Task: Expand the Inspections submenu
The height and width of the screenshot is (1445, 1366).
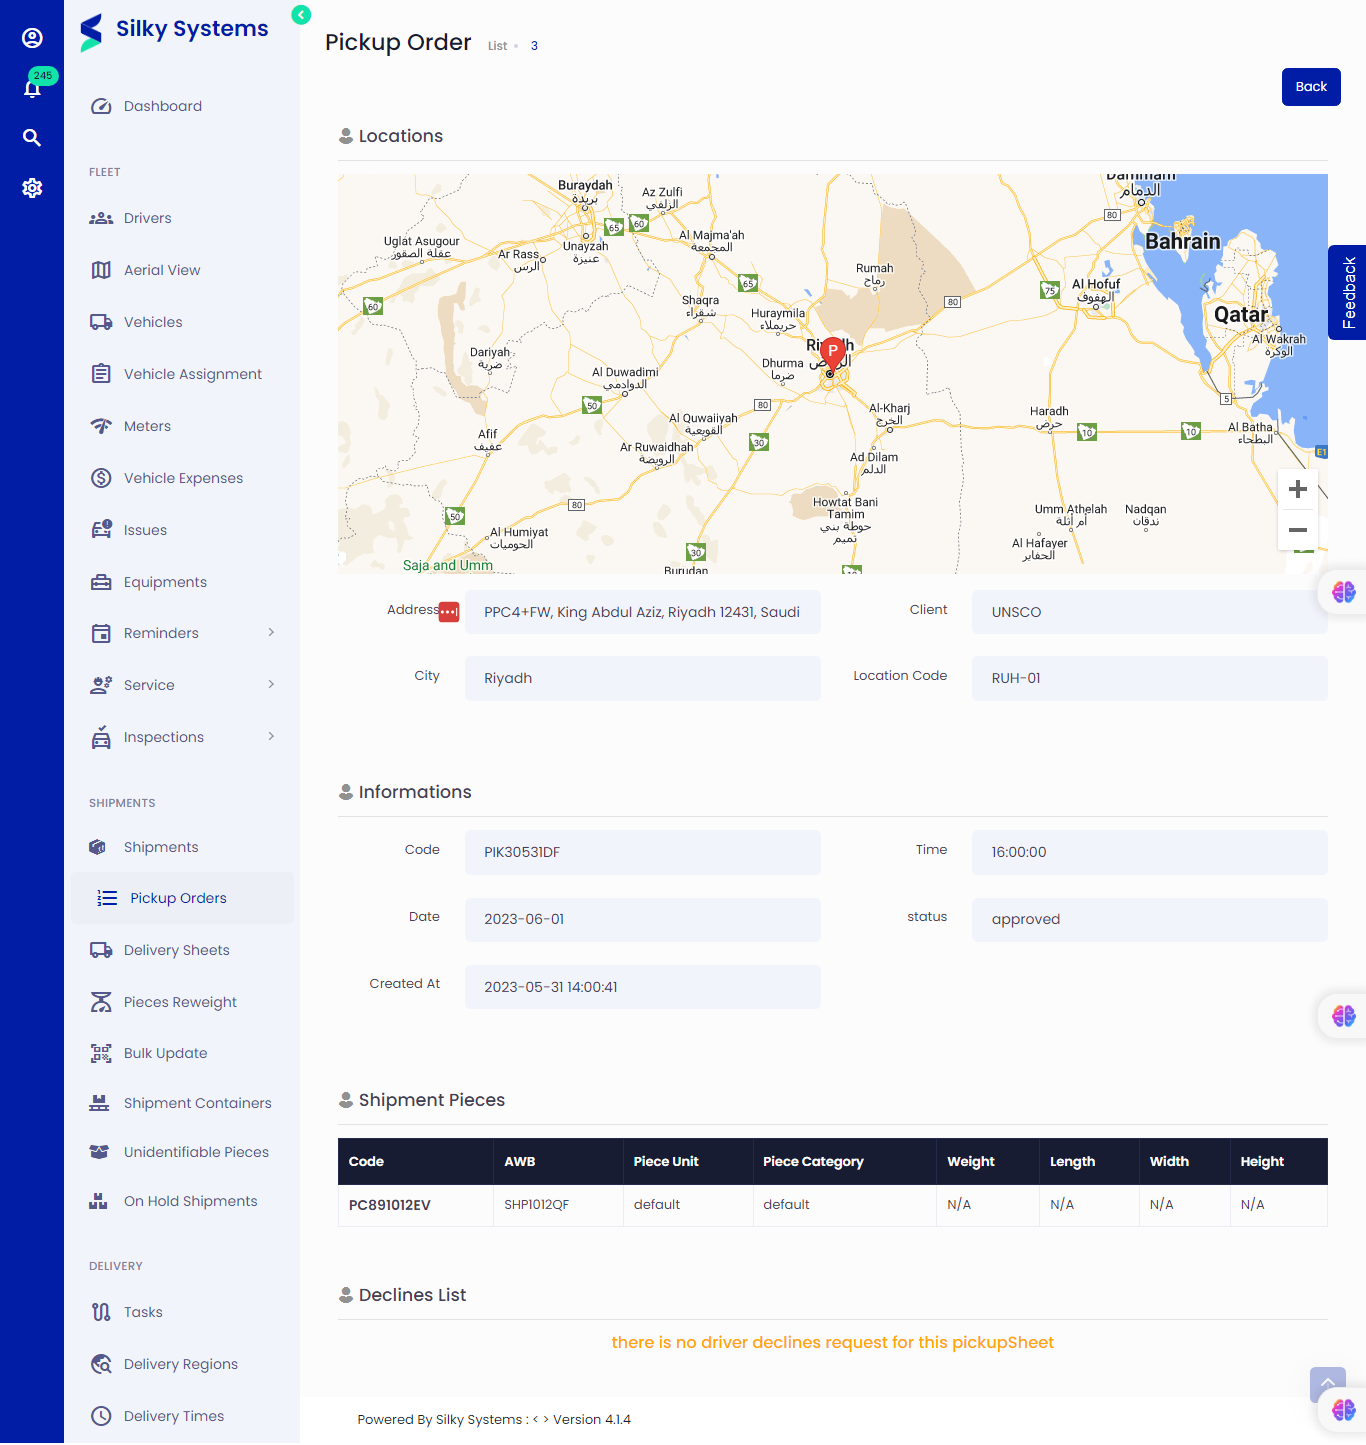Action: point(271,737)
